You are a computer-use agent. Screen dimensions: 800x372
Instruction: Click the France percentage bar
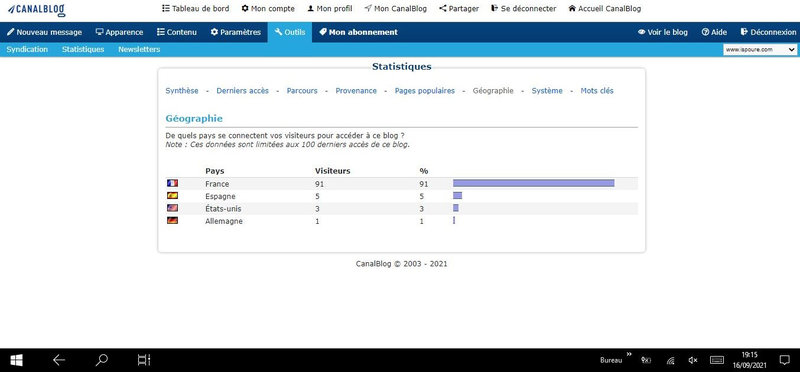pyautogui.click(x=534, y=183)
